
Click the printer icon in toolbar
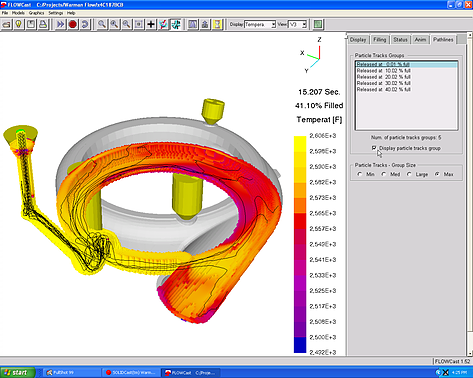pyautogui.click(x=43, y=24)
